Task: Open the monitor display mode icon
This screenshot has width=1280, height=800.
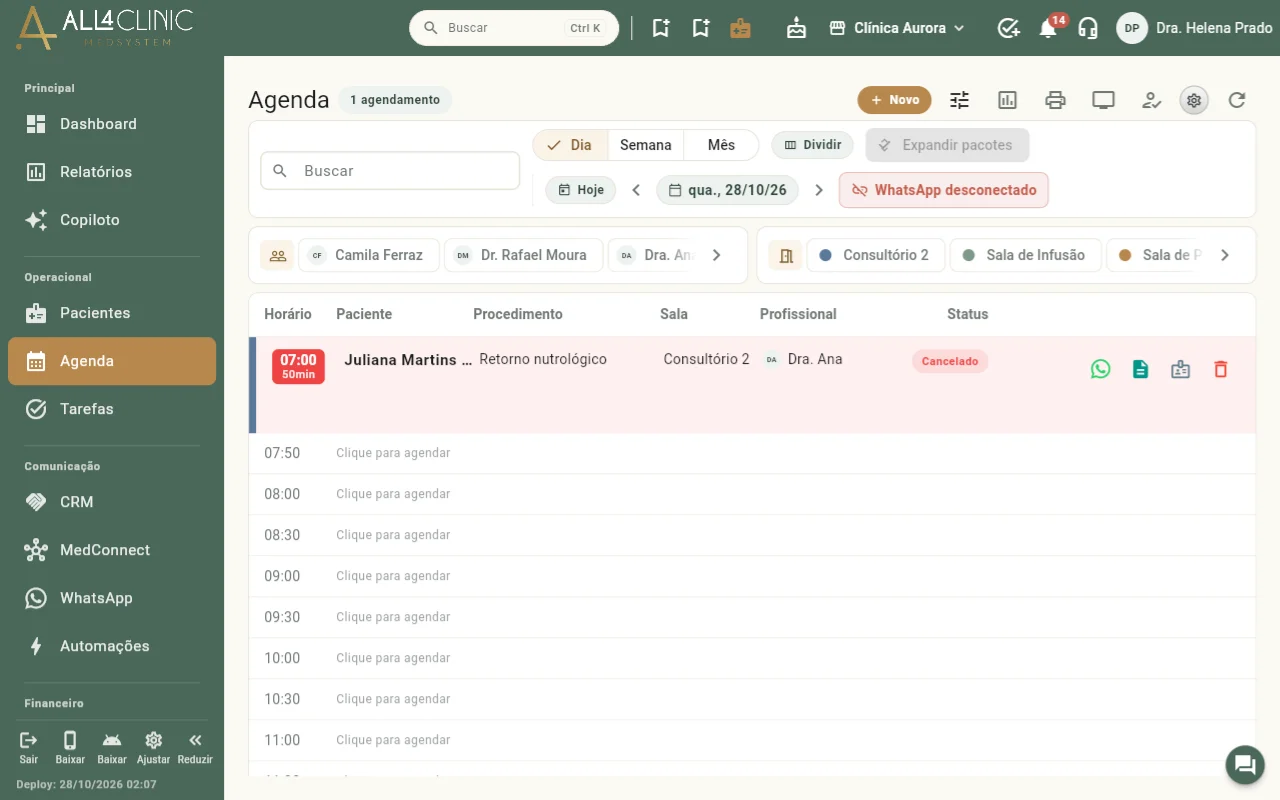Action: [x=1103, y=100]
